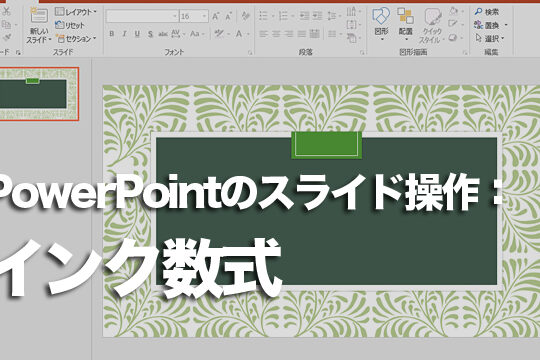Expand the font name combo box
Screen dimensions: 540x360
[x=174, y=16]
